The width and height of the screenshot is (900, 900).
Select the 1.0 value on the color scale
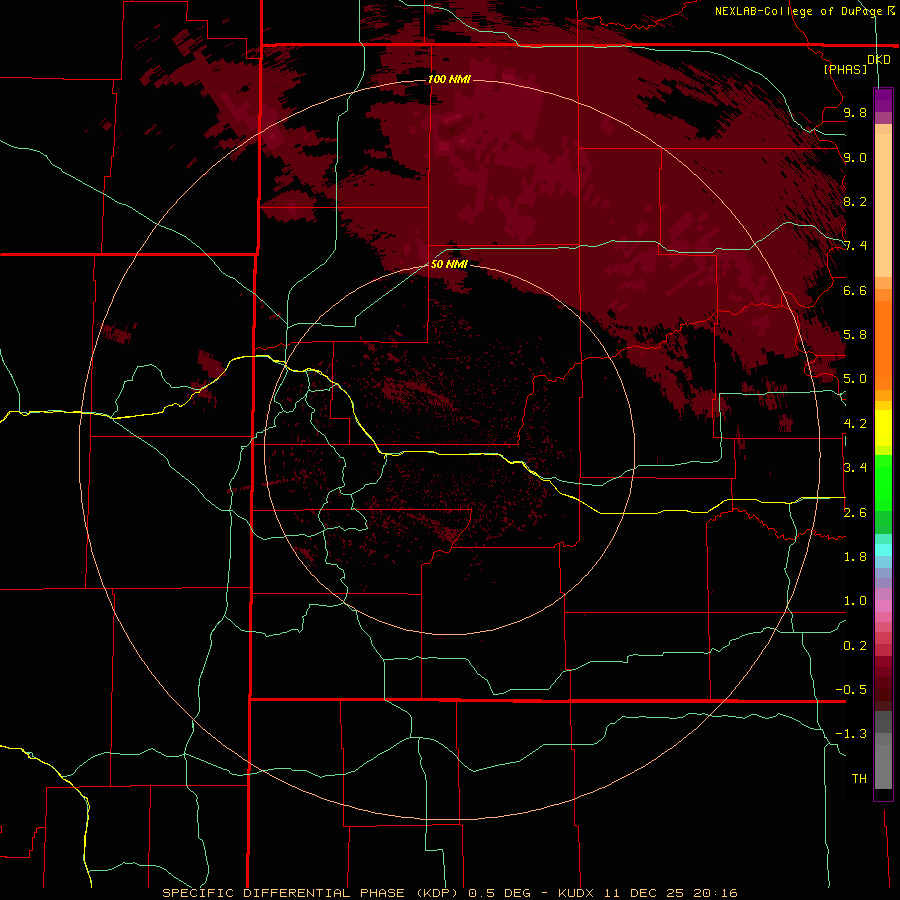pos(855,601)
